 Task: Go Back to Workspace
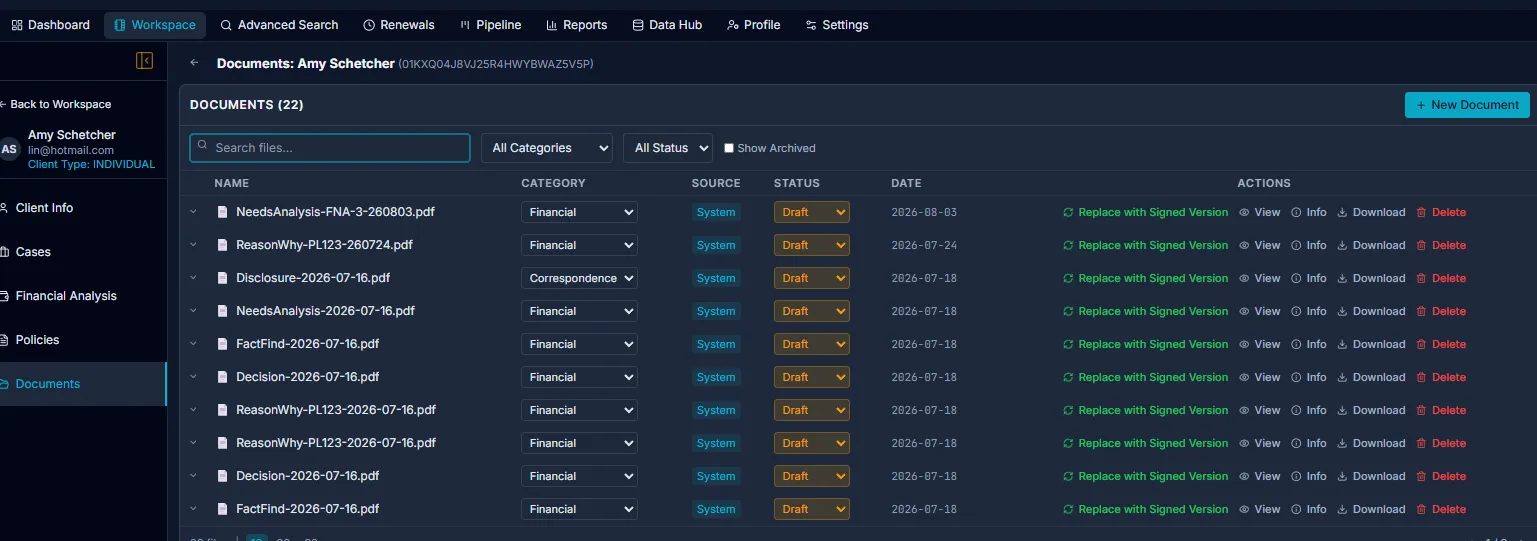[55, 104]
